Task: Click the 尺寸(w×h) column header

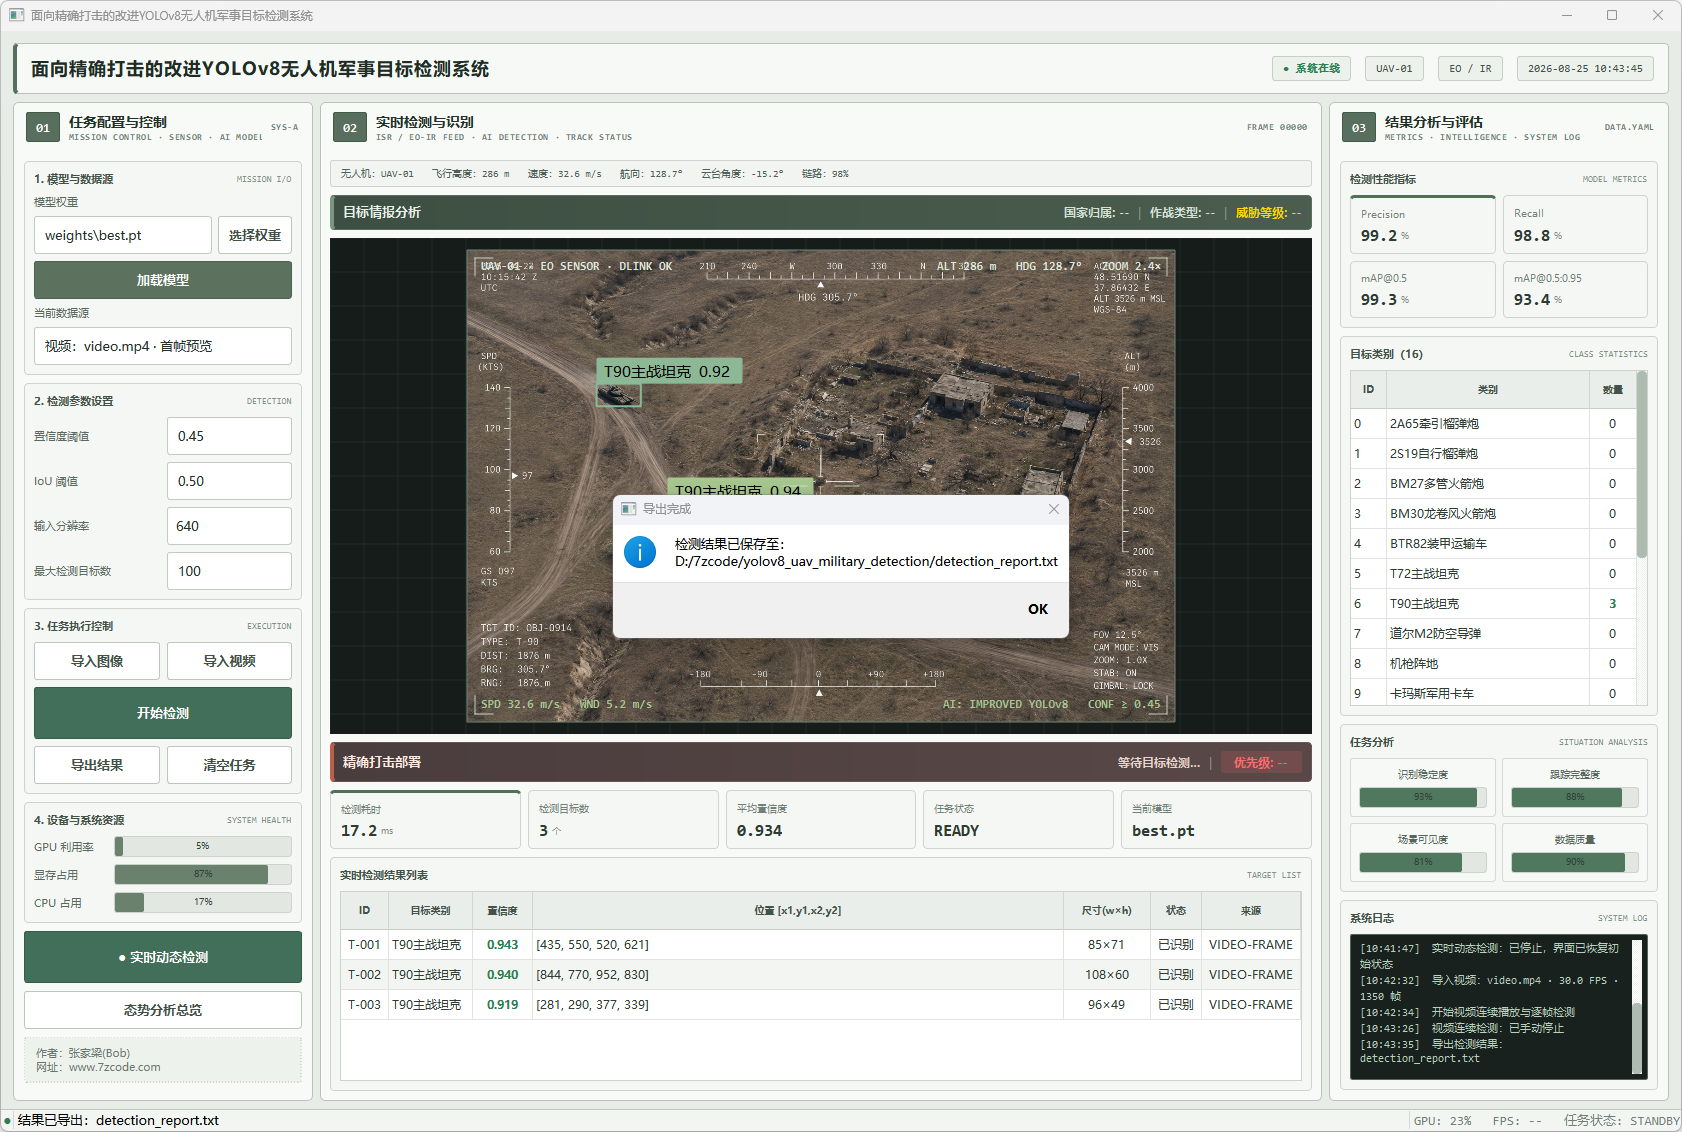Action: coord(1106,911)
